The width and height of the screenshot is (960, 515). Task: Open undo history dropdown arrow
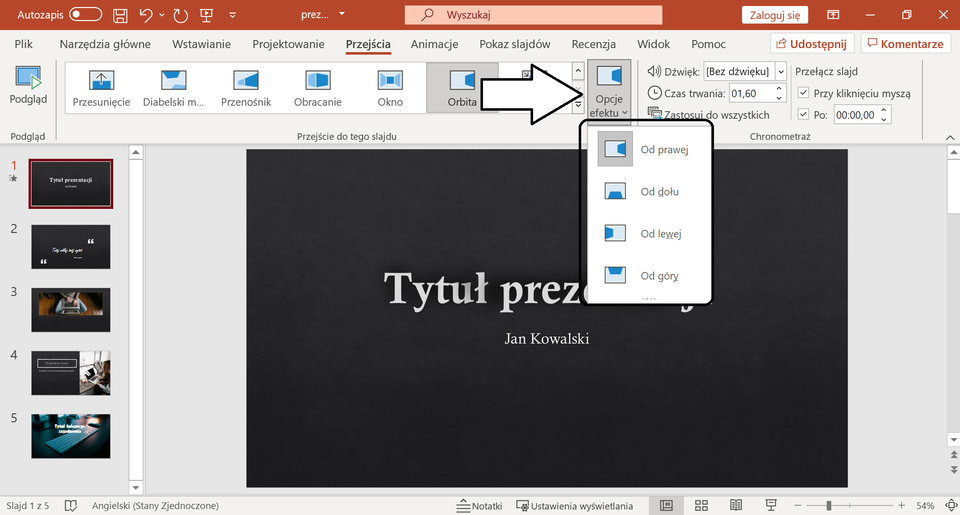pyautogui.click(x=162, y=15)
